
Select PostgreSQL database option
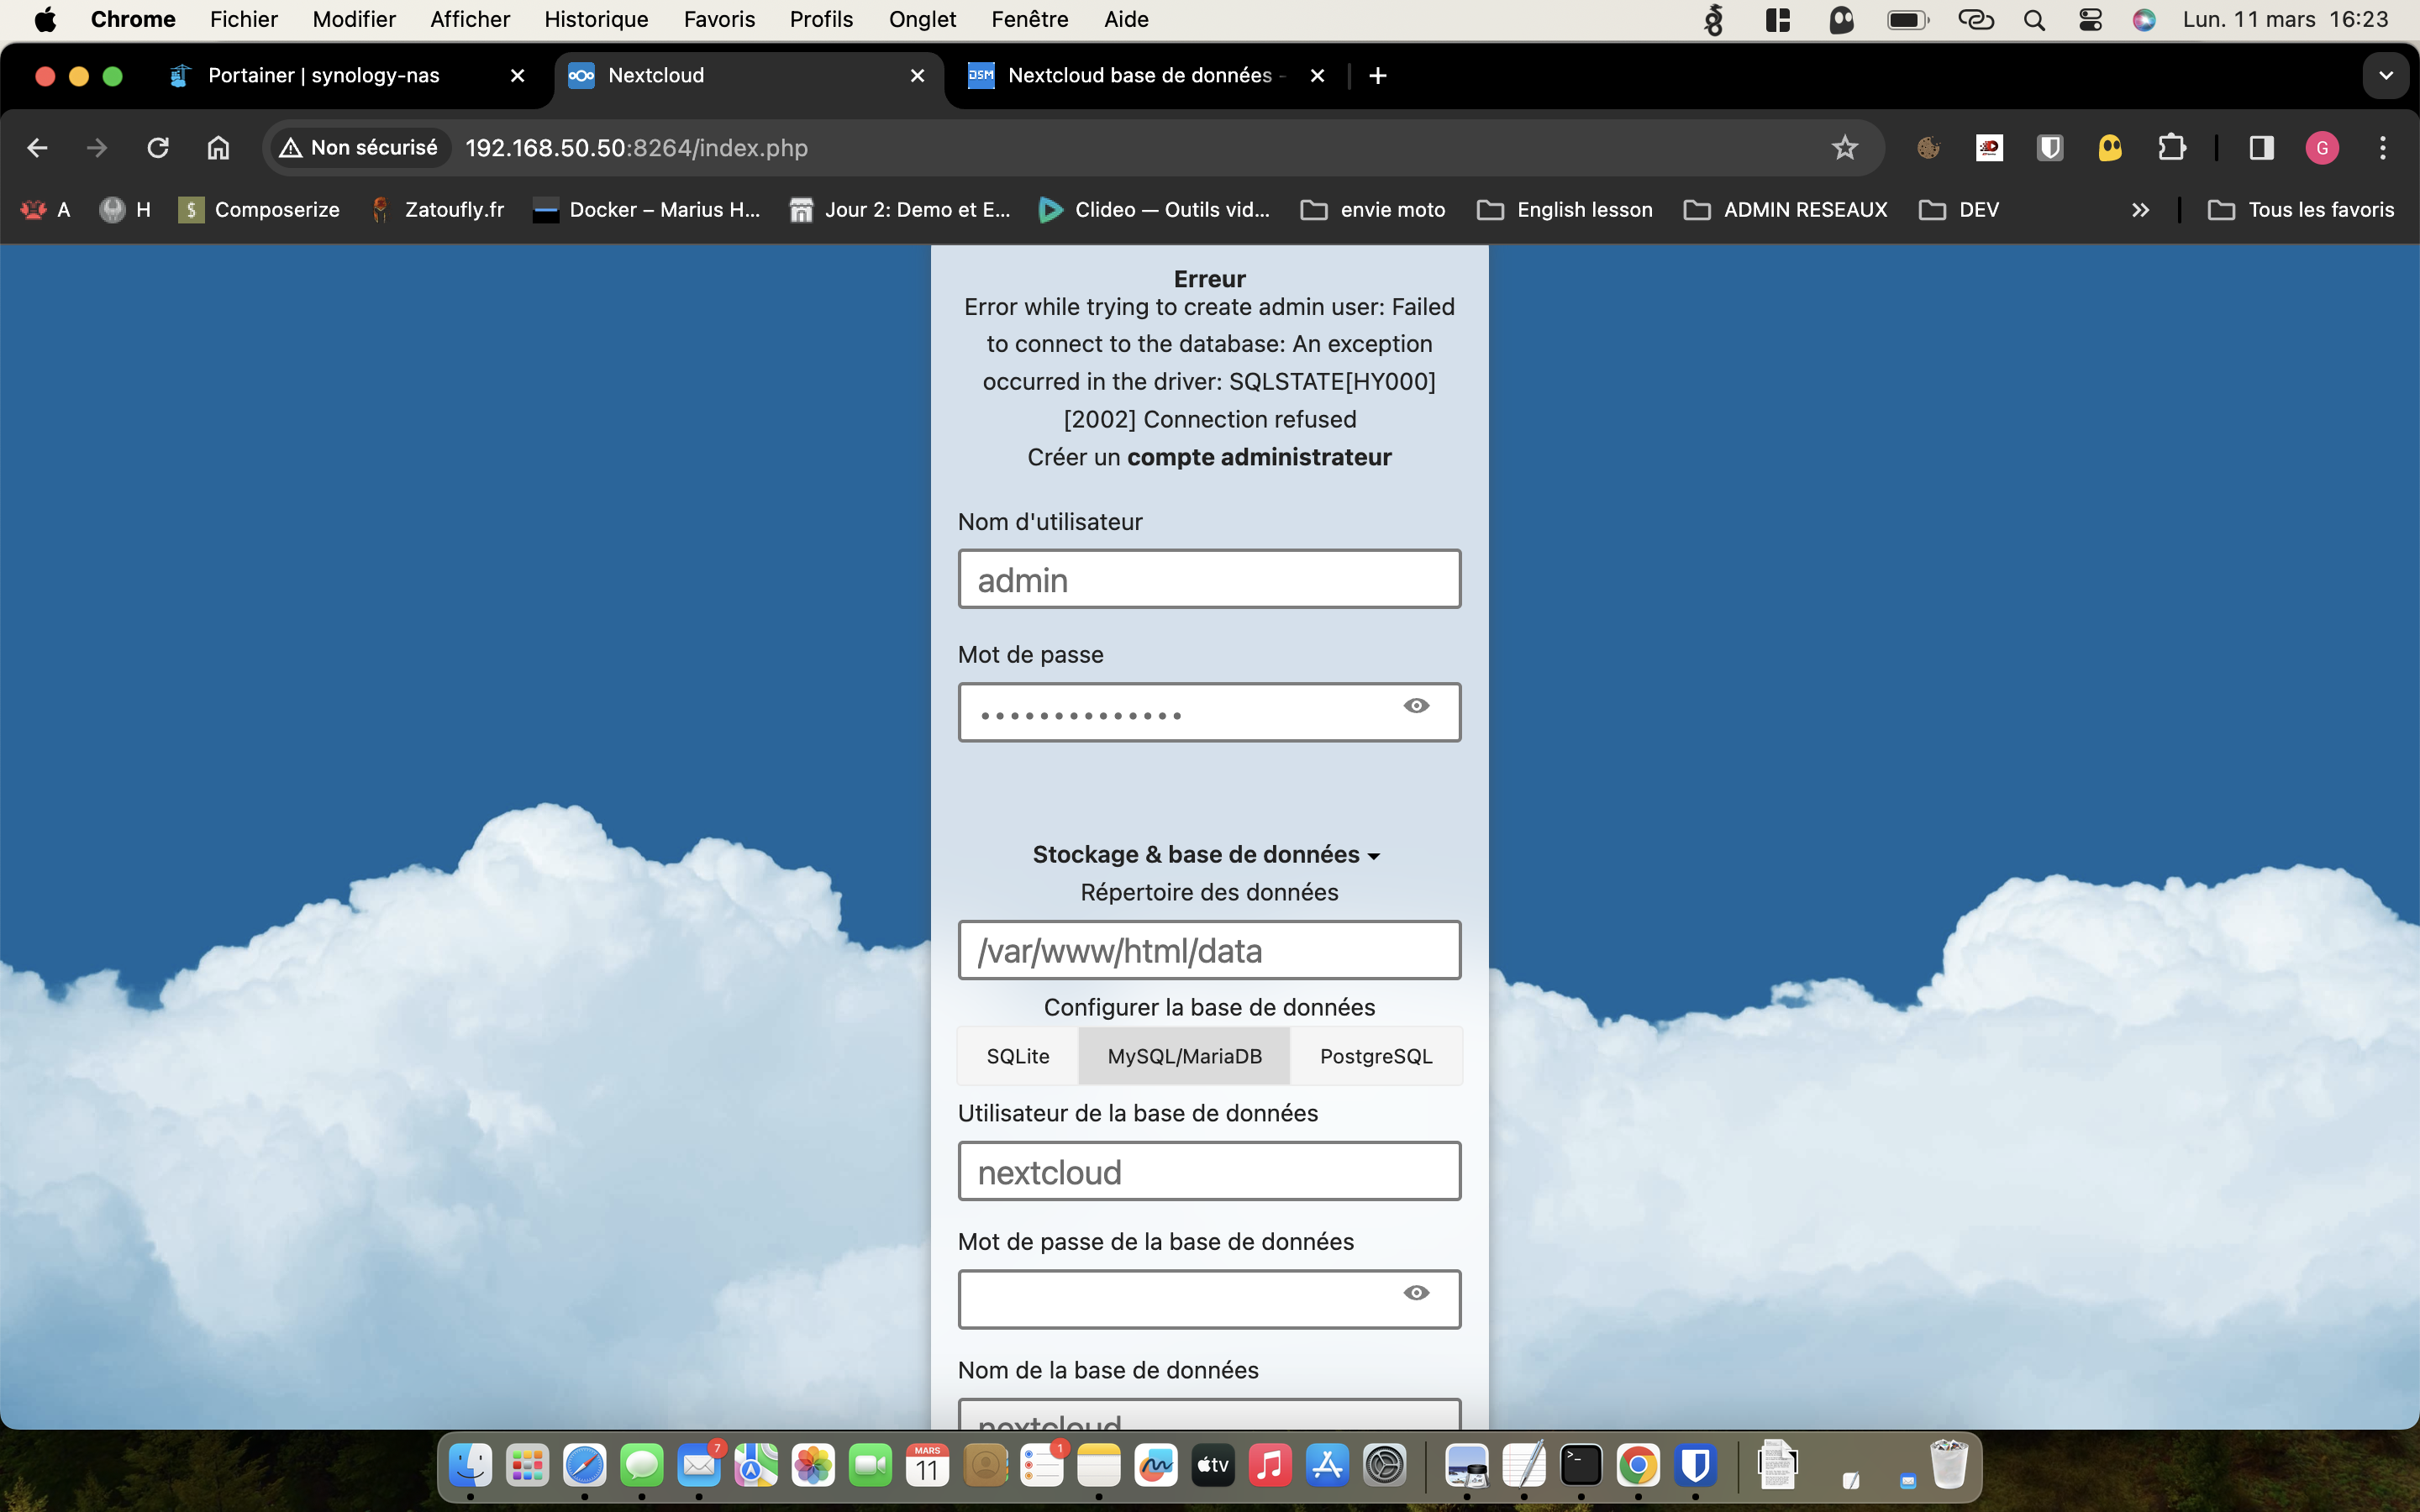(1376, 1056)
